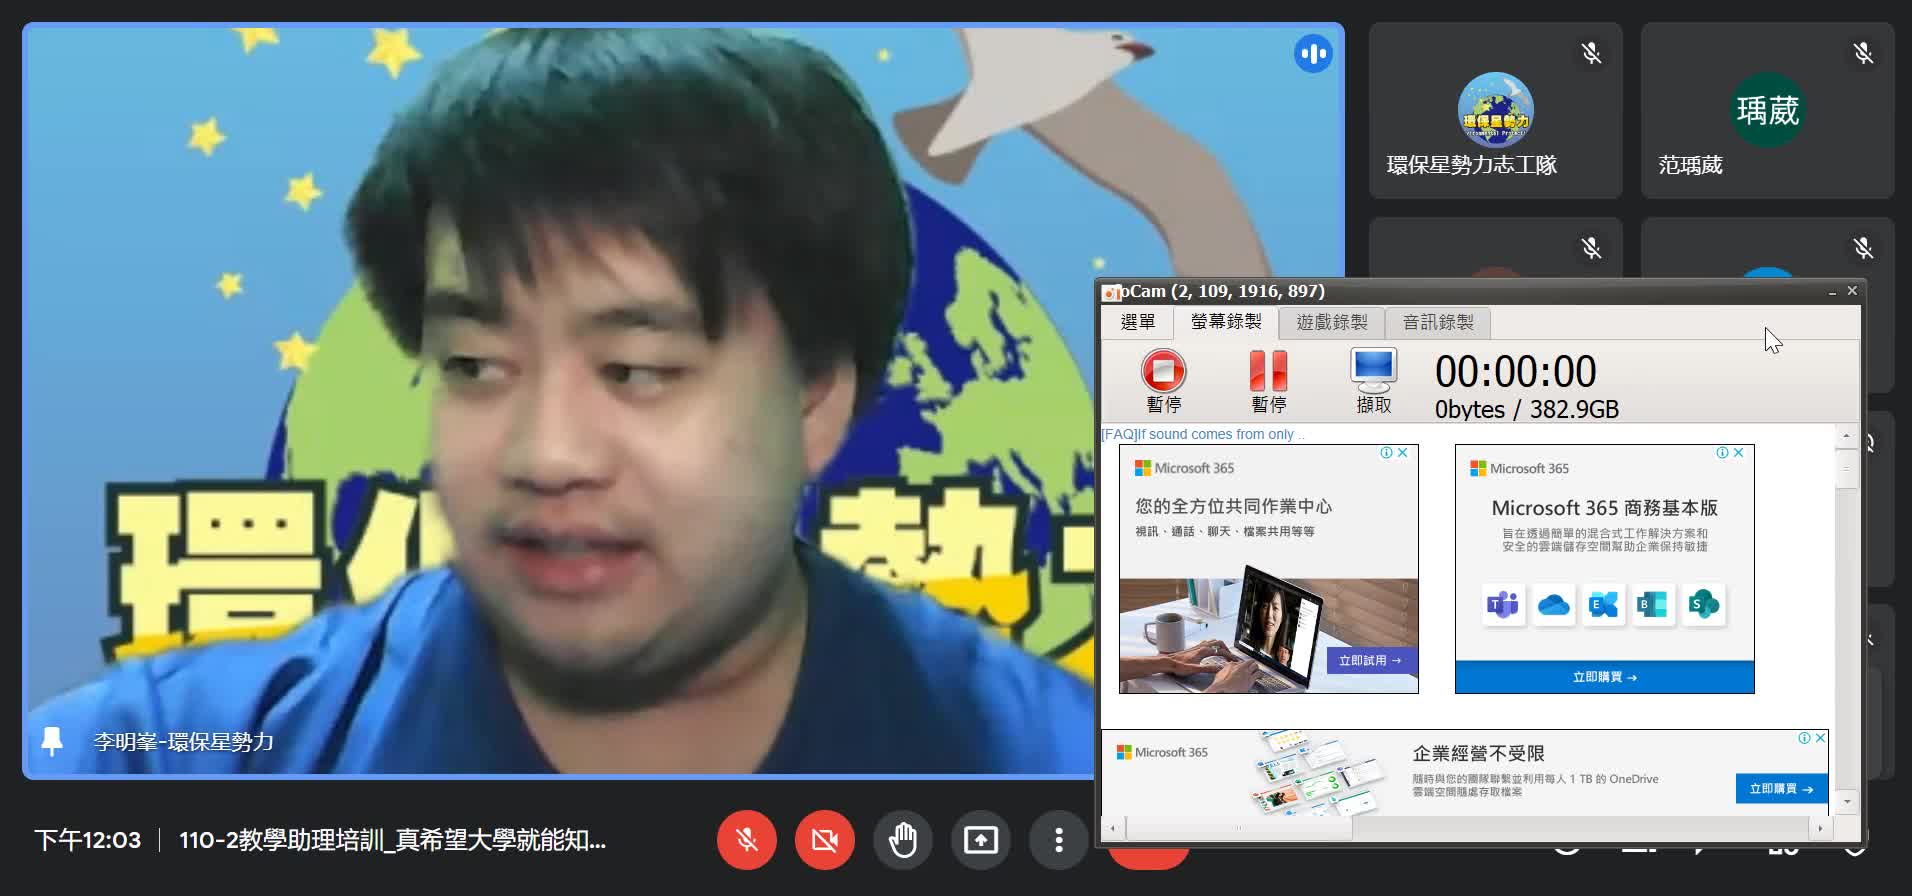Click the 0bytes / 382.9GB storage text

coord(1526,409)
